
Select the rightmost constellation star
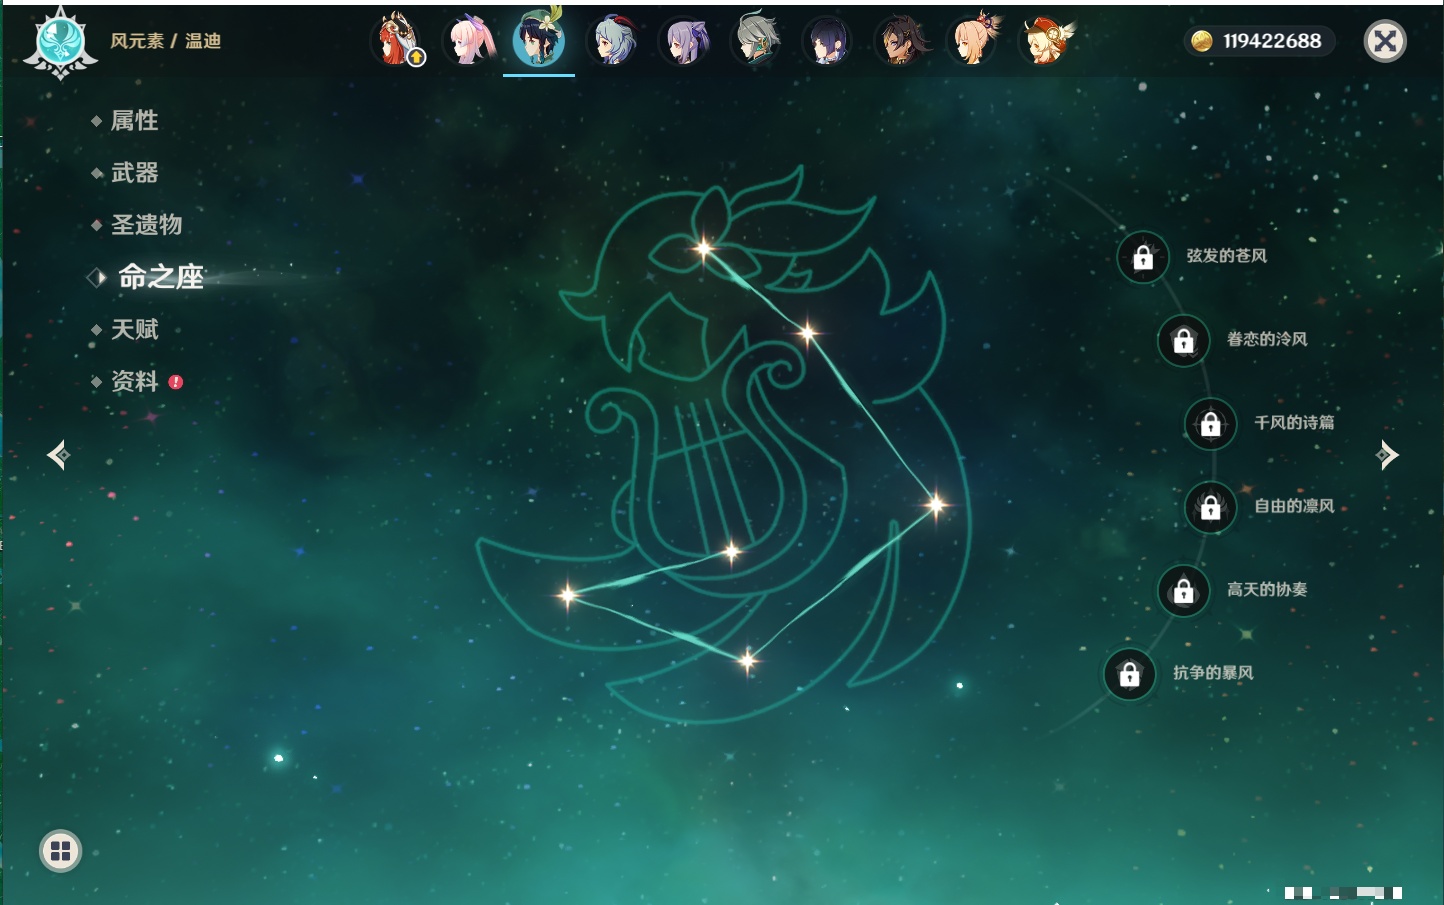[936, 505]
